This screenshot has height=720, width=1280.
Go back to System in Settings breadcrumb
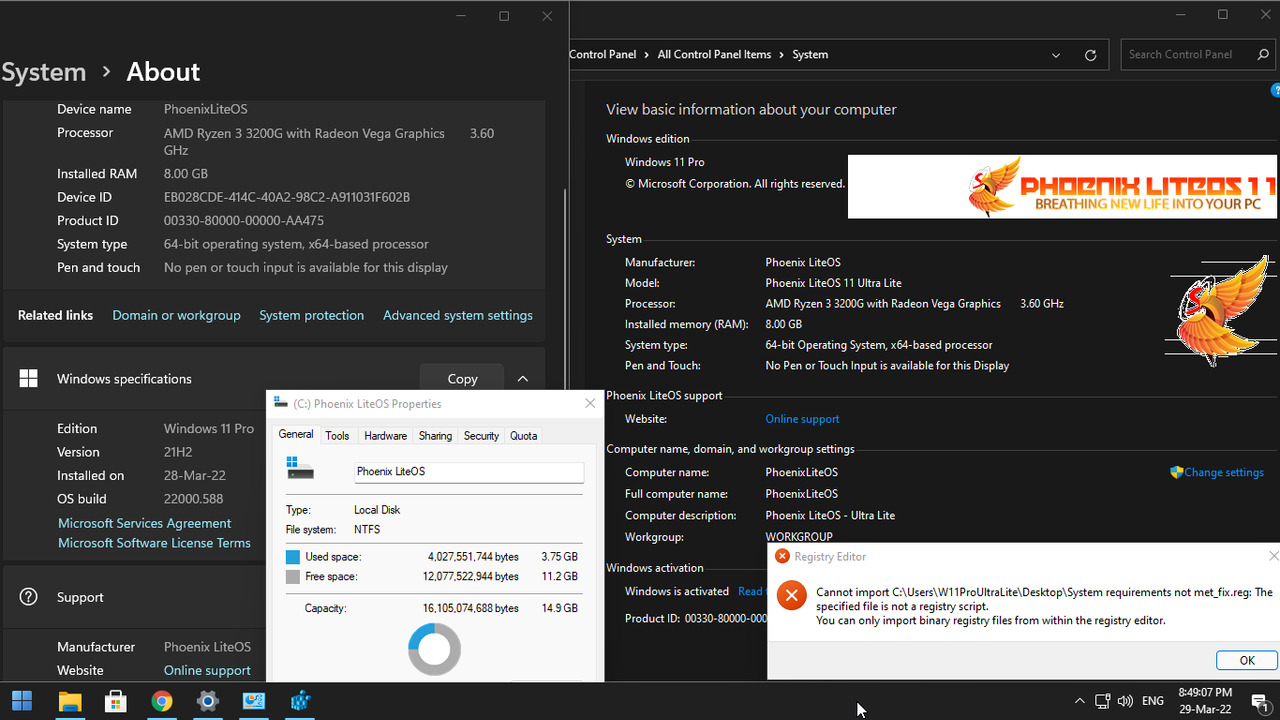point(44,72)
